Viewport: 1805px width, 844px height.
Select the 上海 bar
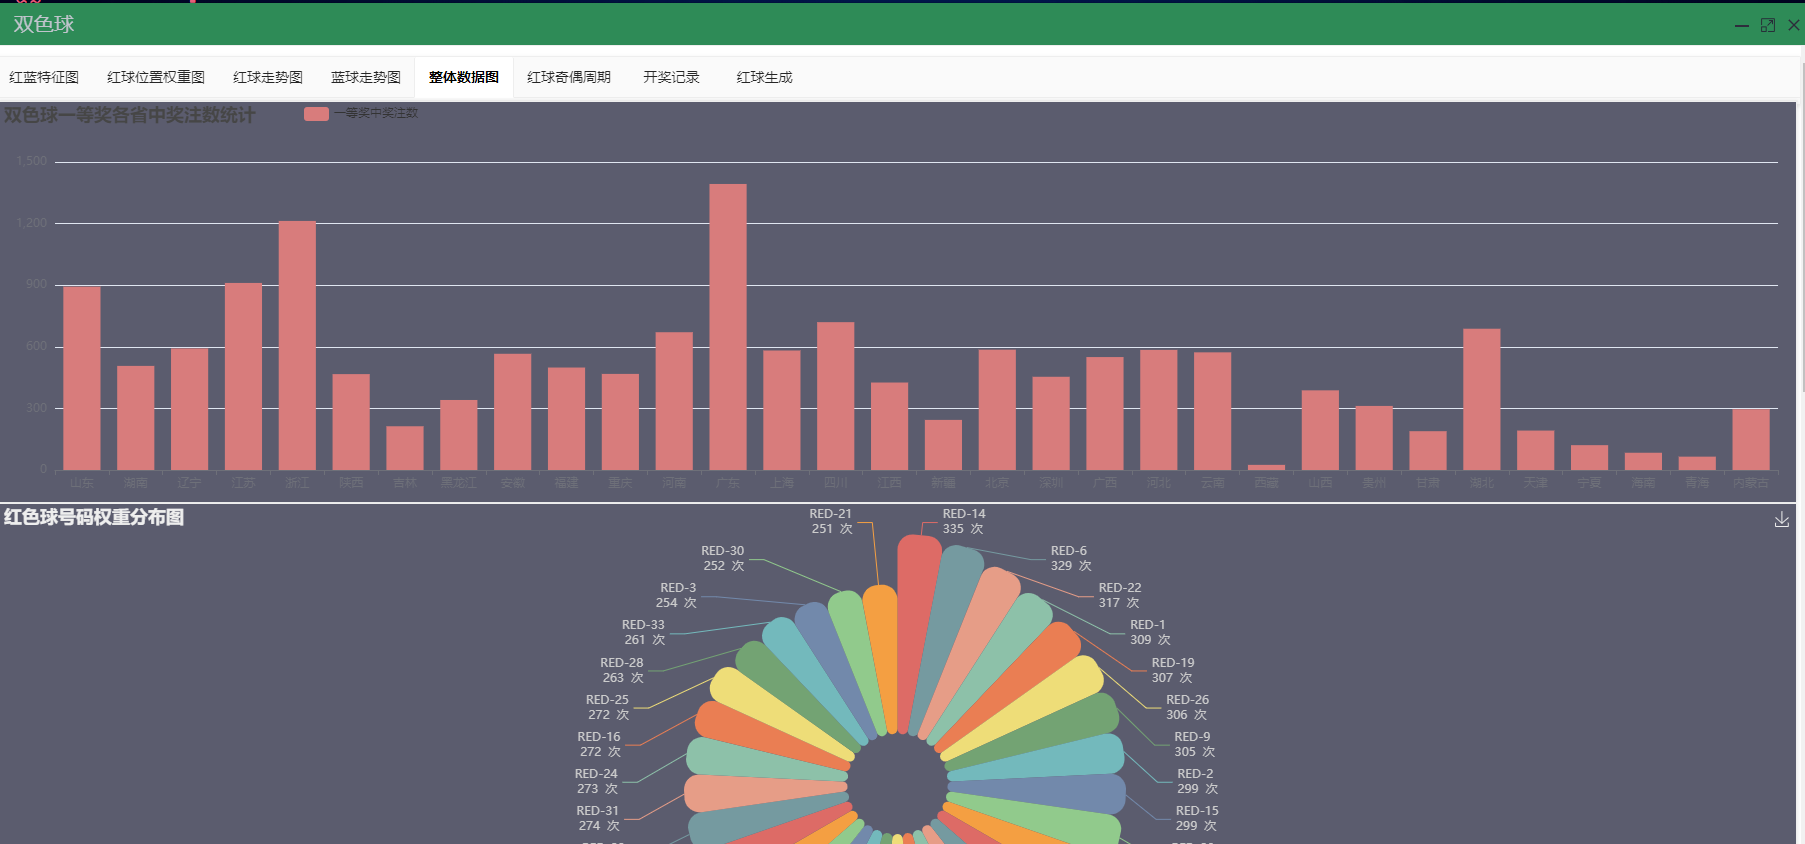click(x=782, y=410)
